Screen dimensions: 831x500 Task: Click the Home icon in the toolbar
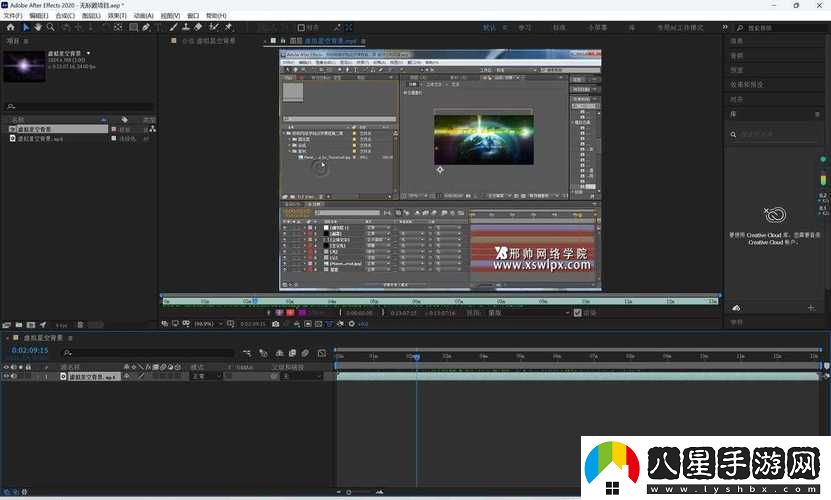pyautogui.click(x=8, y=27)
